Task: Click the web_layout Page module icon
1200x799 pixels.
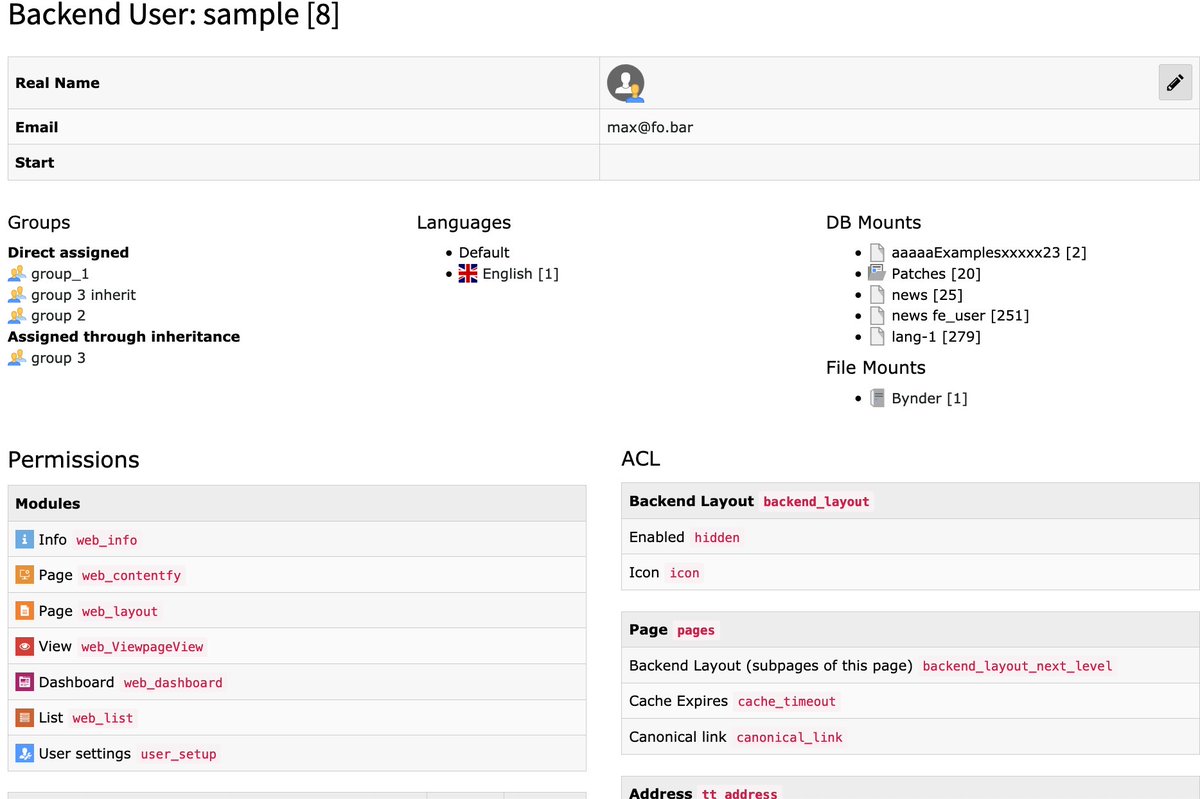Action: (25, 611)
